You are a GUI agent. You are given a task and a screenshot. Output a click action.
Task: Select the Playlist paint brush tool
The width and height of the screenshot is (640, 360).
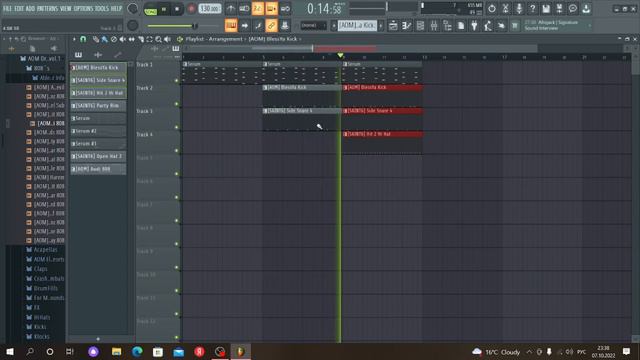tap(104, 39)
